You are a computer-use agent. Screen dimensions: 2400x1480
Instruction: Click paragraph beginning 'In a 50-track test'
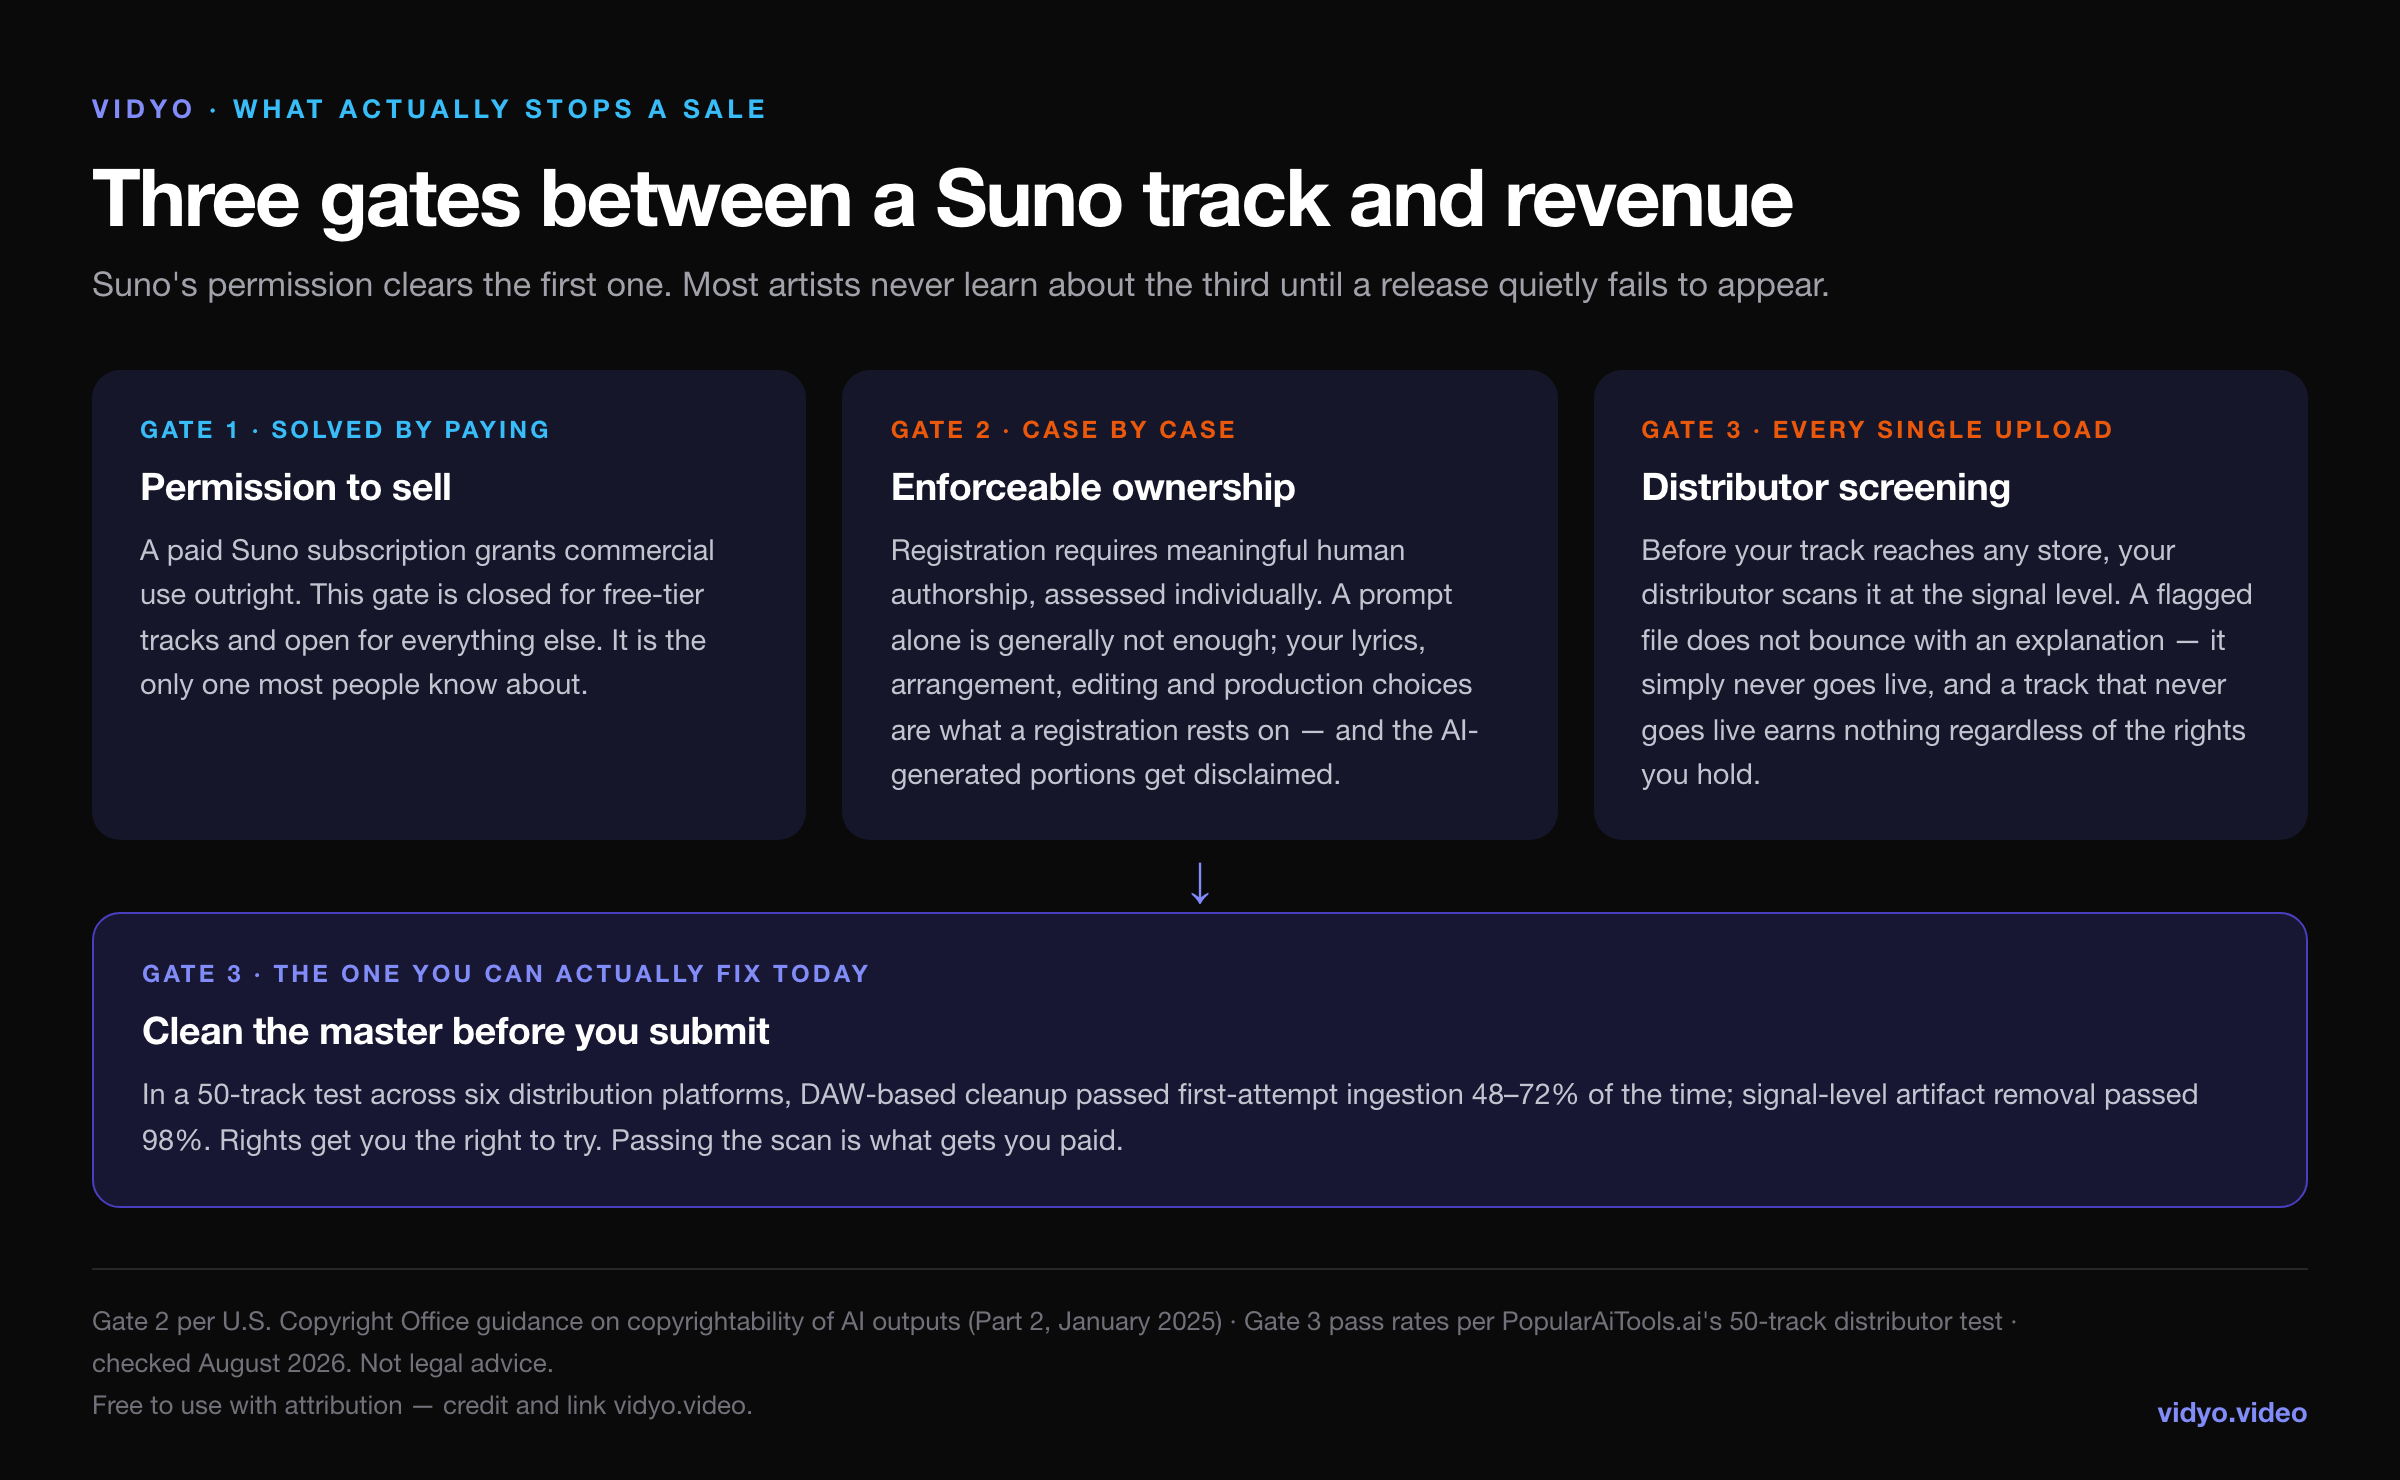[x=1170, y=1117]
